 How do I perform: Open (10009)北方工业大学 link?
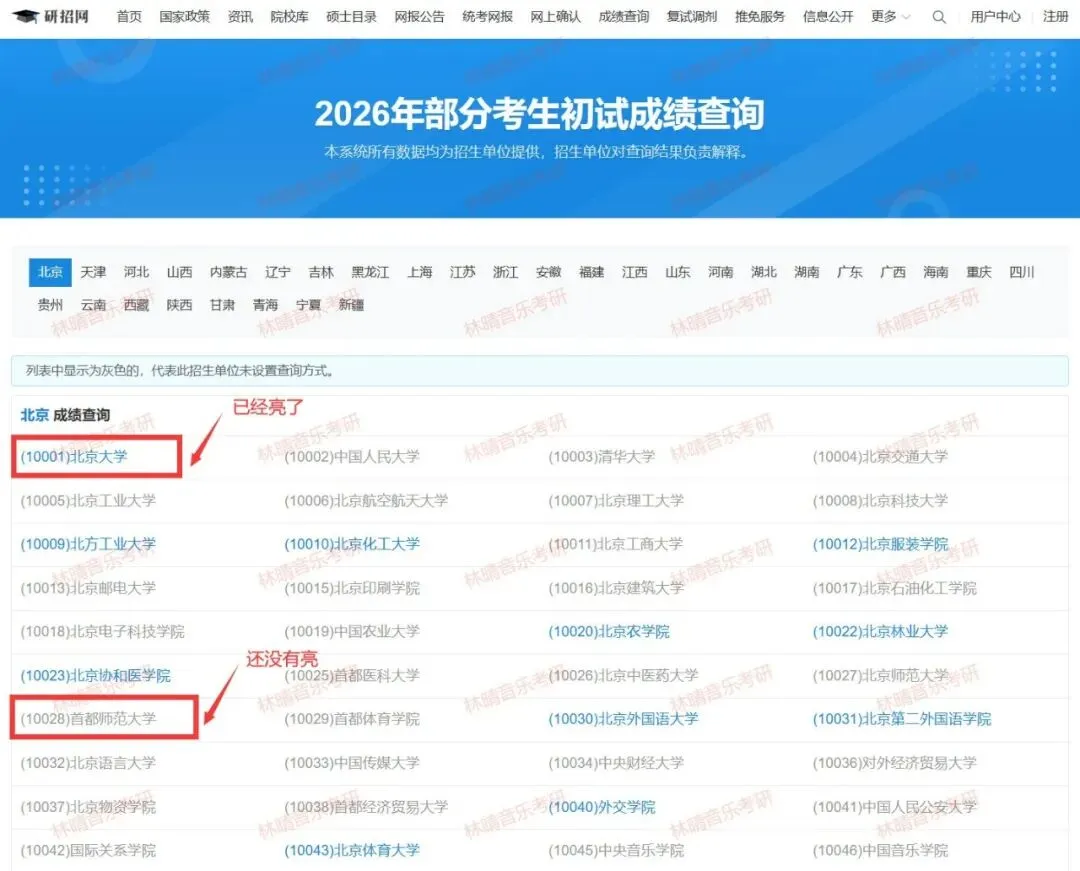(88, 544)
